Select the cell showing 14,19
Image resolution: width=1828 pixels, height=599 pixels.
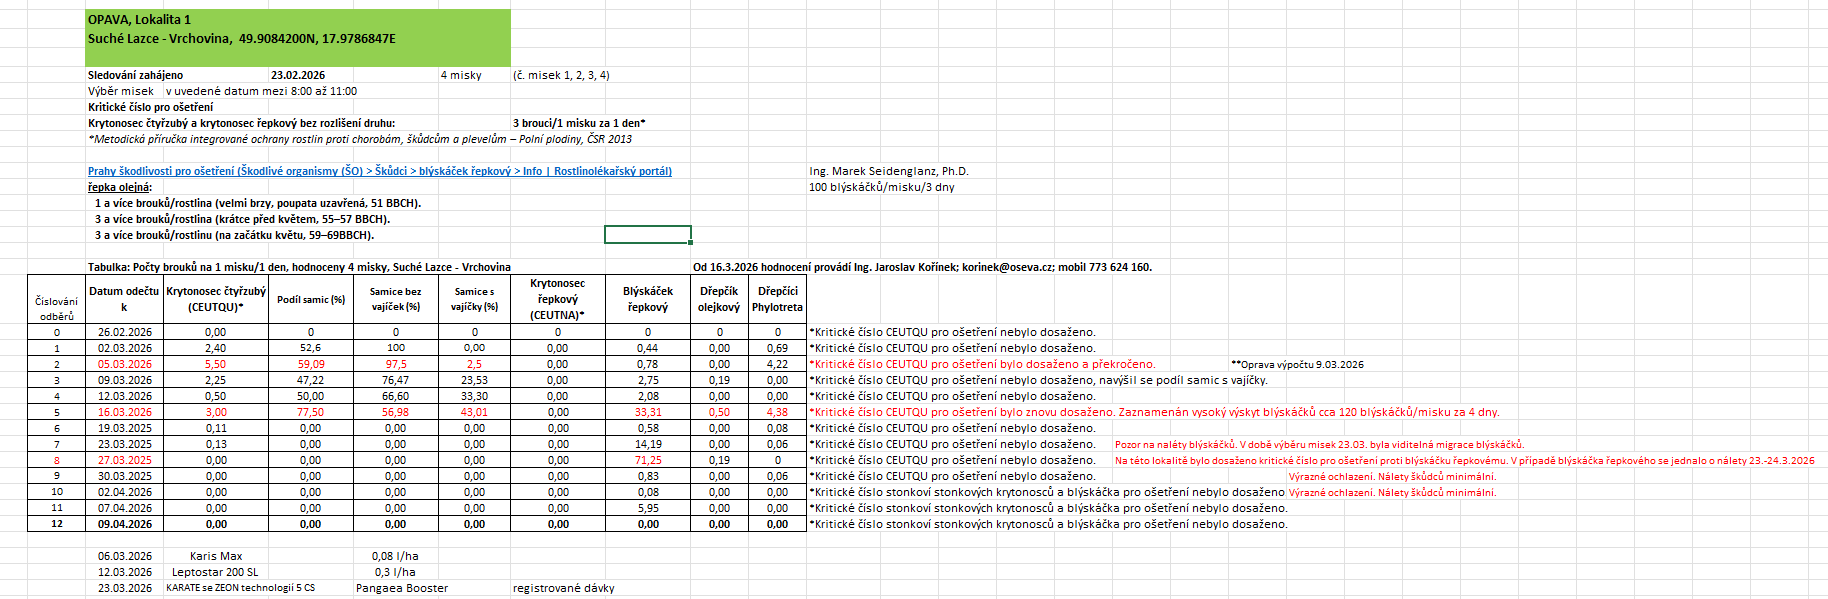[647, 444]
